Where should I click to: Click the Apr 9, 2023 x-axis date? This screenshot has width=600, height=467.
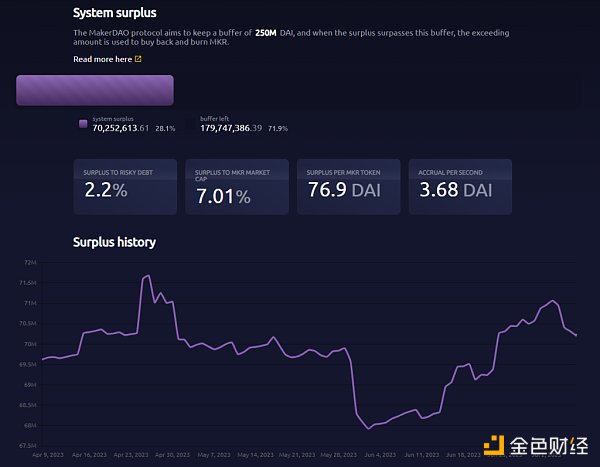(x=48, y=455)
